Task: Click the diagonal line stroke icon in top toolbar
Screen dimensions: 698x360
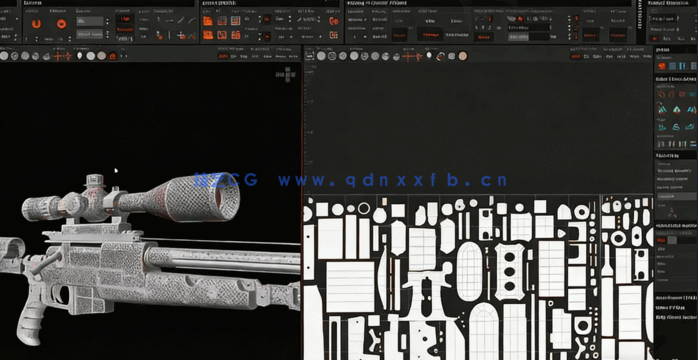Action: pyautogui.click(x=181, y=20)
